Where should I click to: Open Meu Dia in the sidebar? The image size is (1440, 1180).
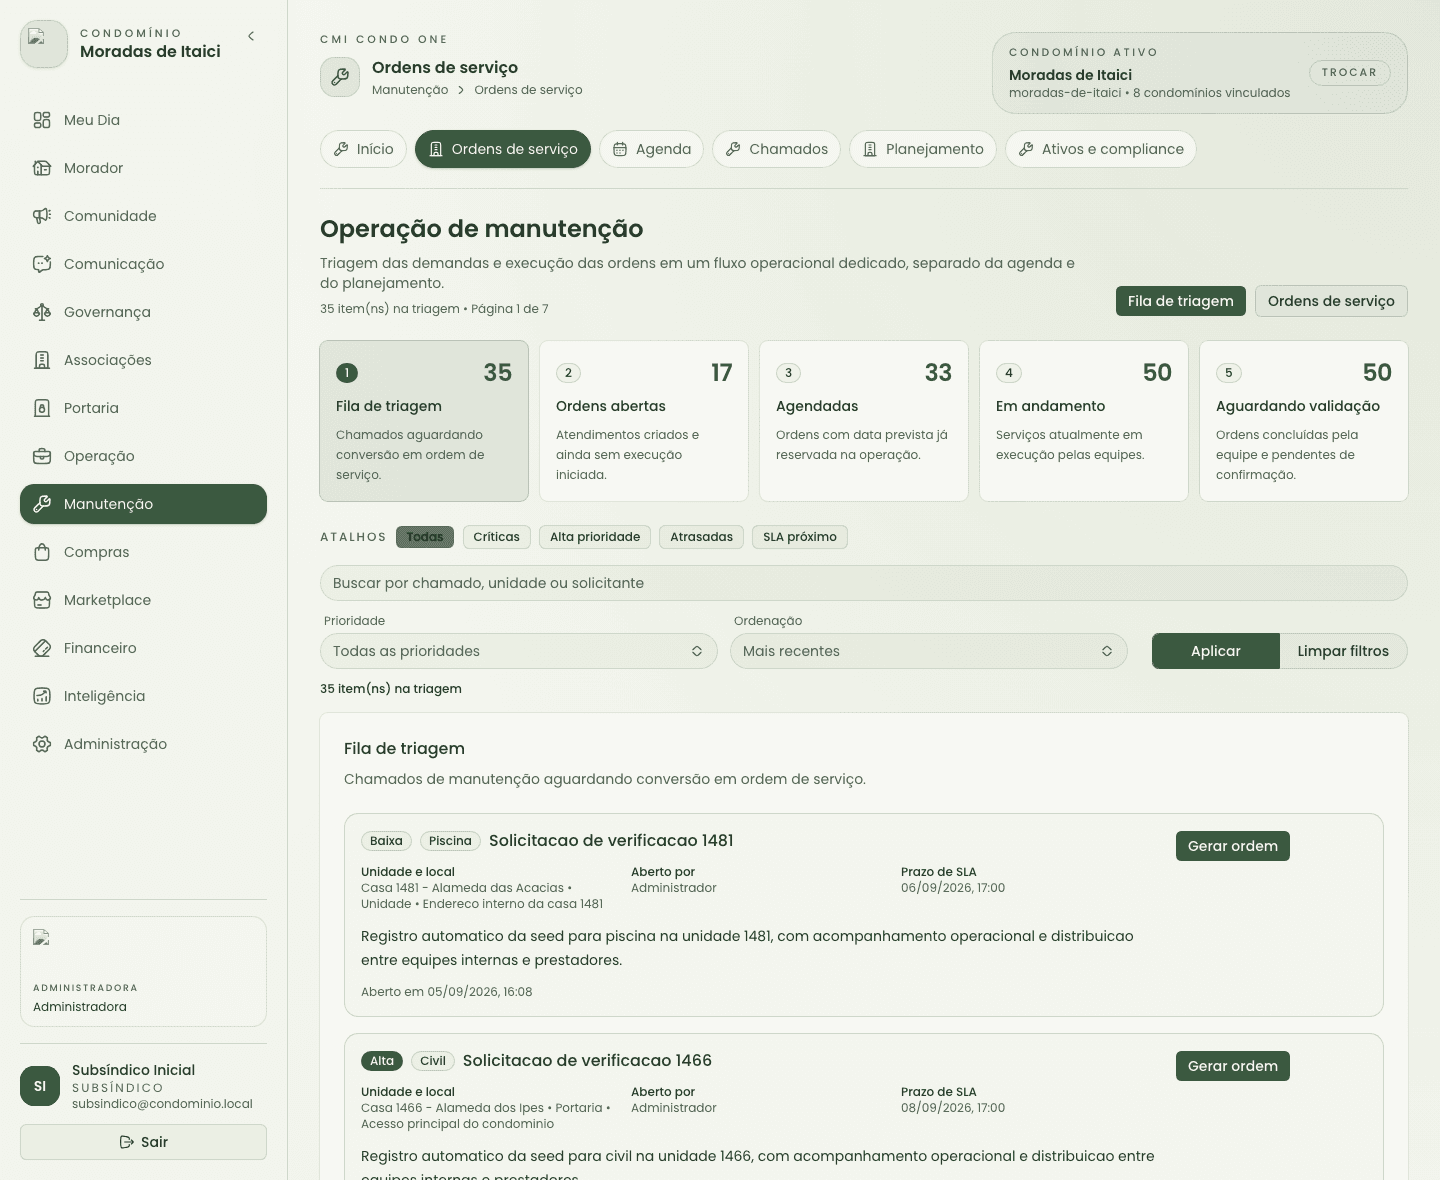coord(143,120)
